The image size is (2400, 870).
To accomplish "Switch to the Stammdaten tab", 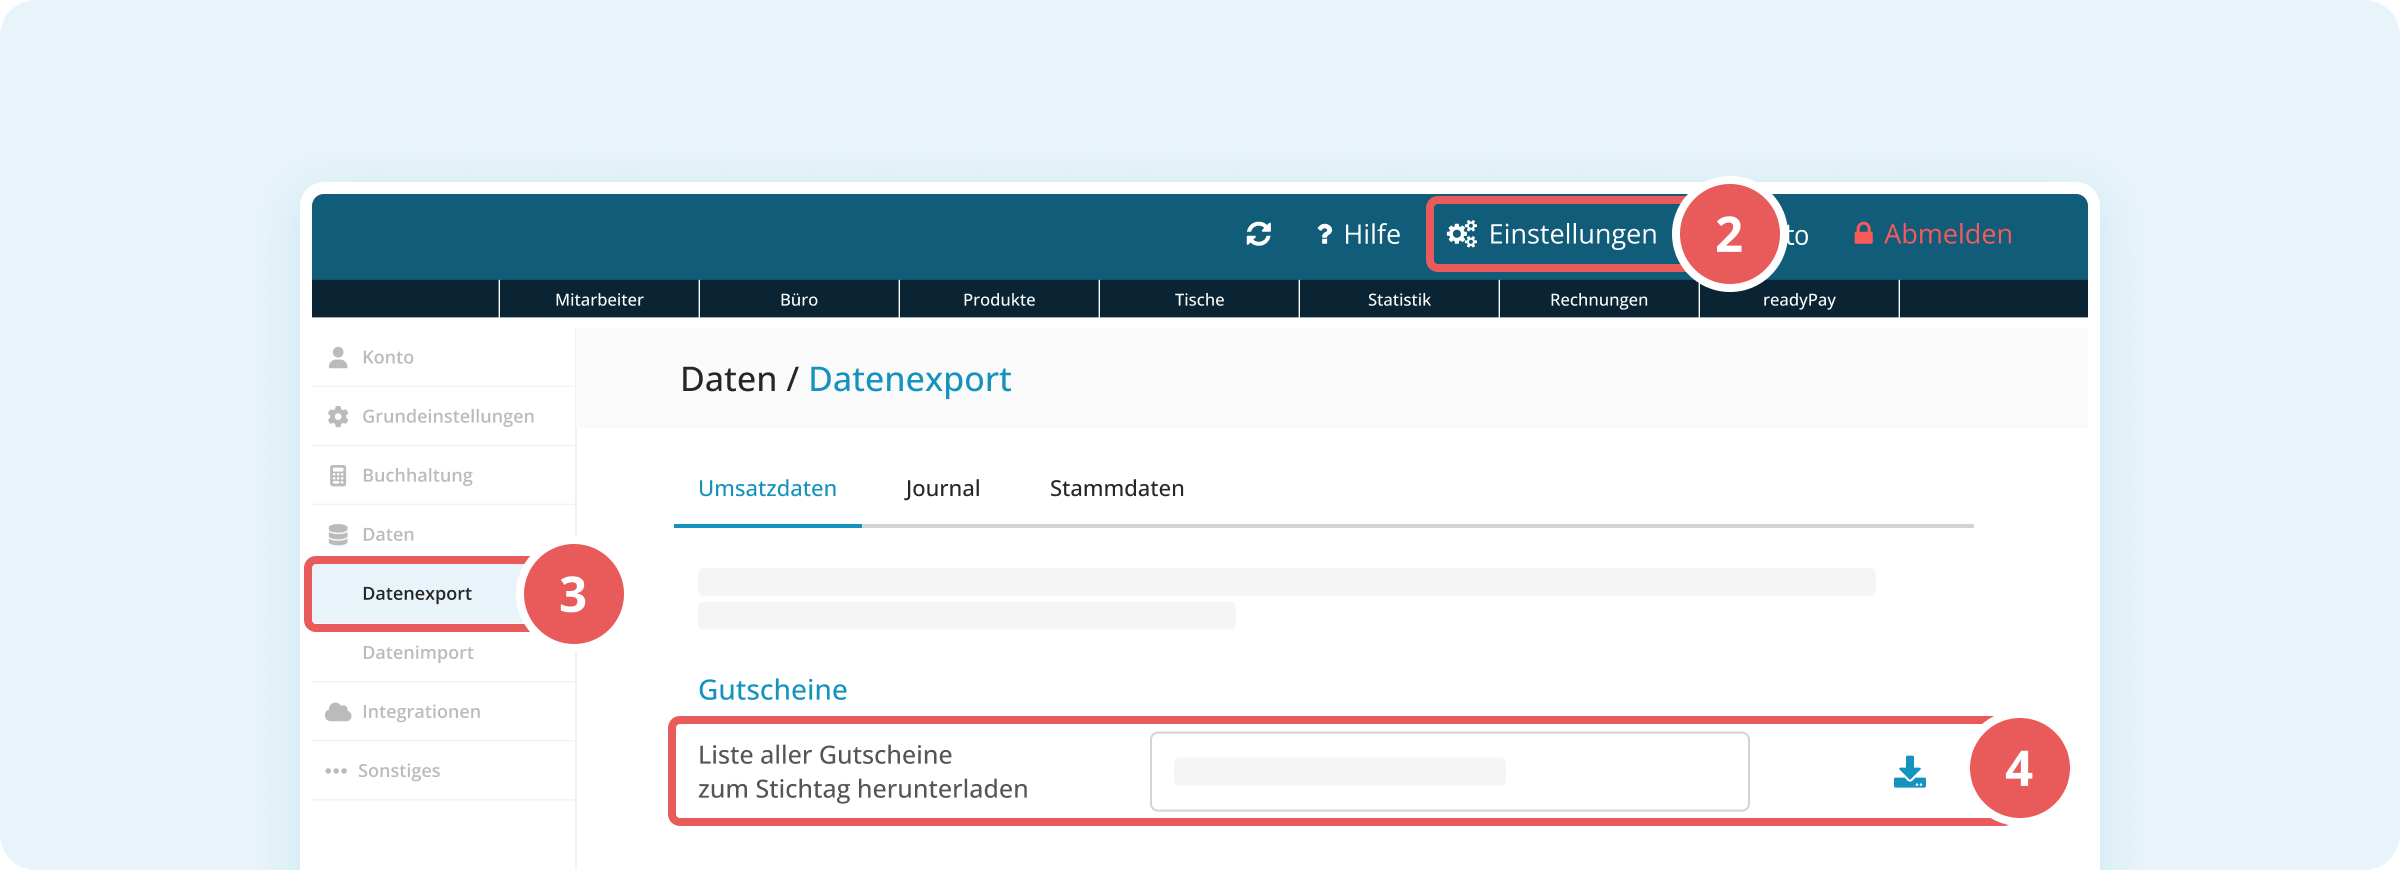I will pyautogui.click(x=1117, y=488).
